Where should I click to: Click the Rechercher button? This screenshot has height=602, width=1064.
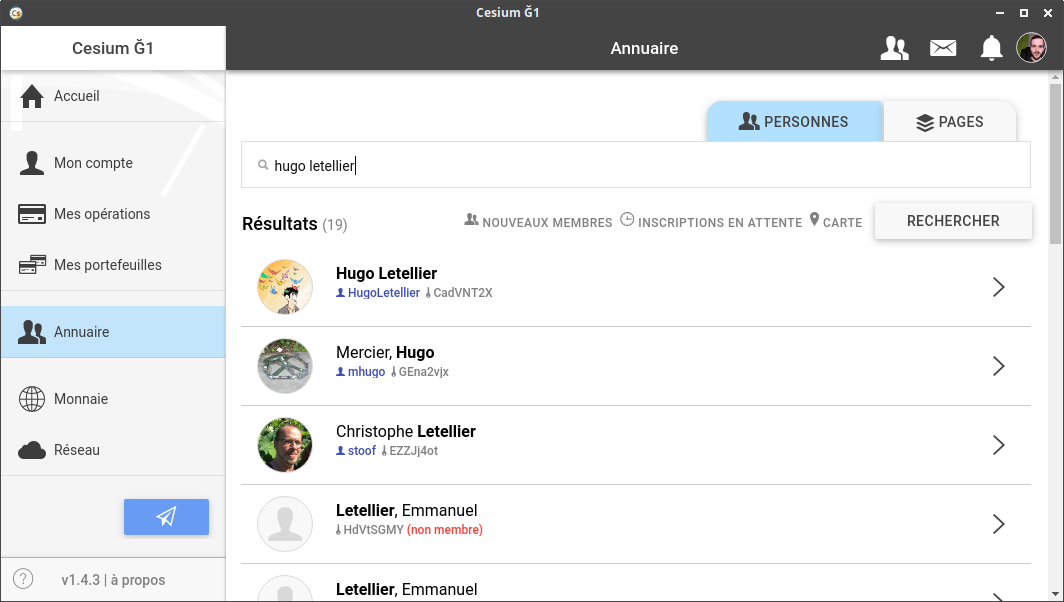953,221
